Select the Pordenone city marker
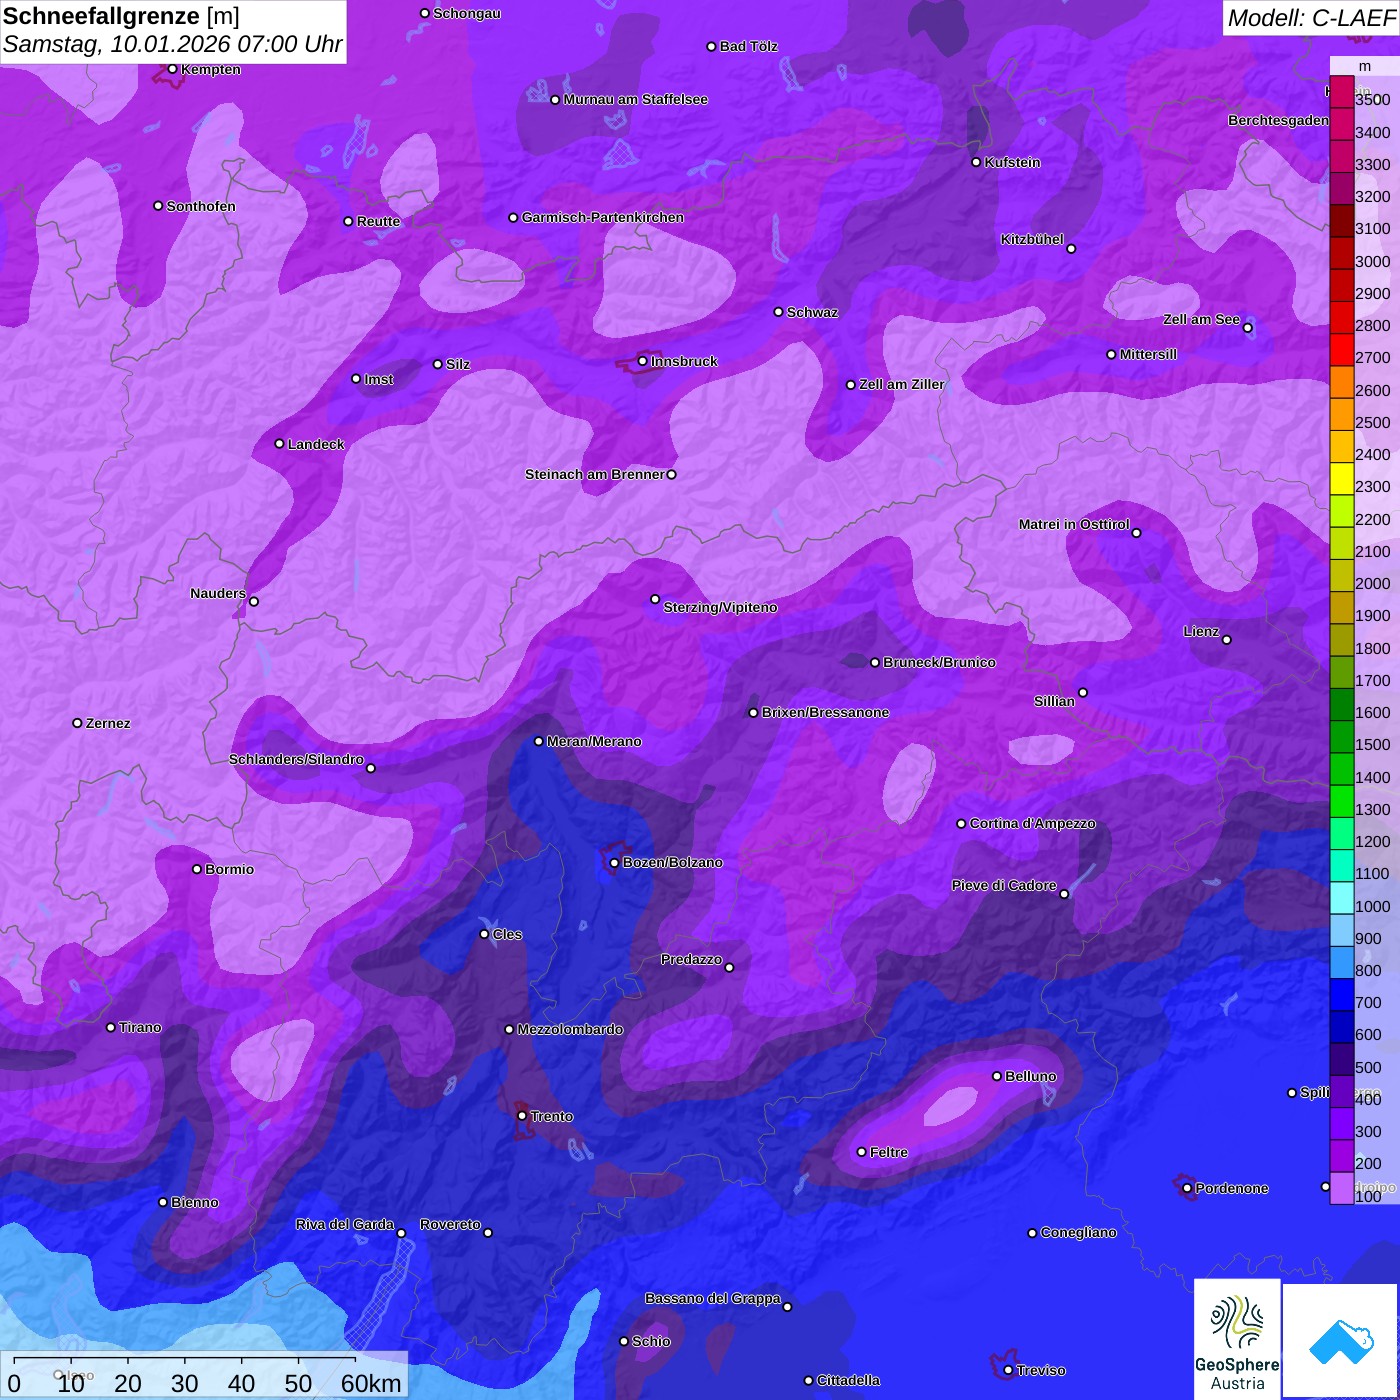The image size is (1400, 1400). (x=1187, y=1188)
